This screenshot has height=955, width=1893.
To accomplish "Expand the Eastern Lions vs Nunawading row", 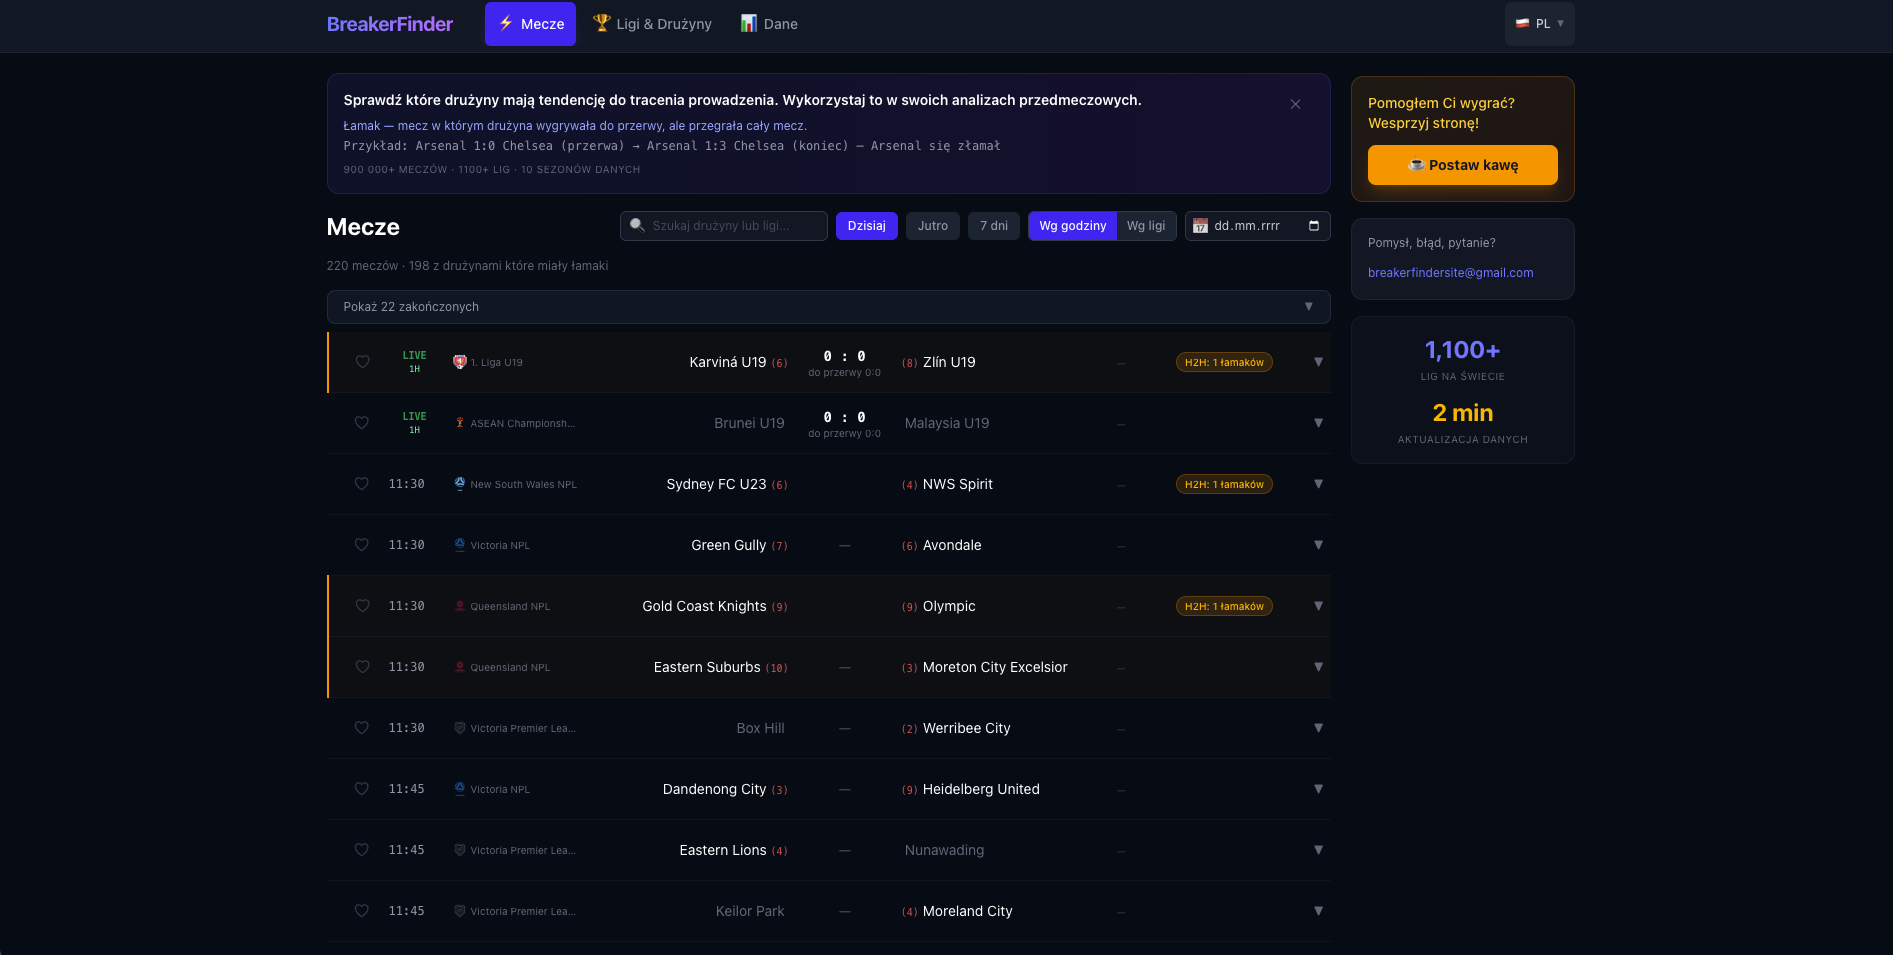I will [x=1318, y=850].
